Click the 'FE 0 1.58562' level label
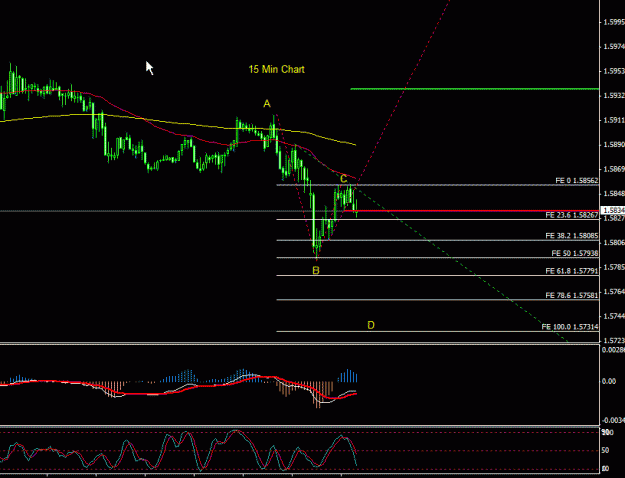 (x=577, y=181)
